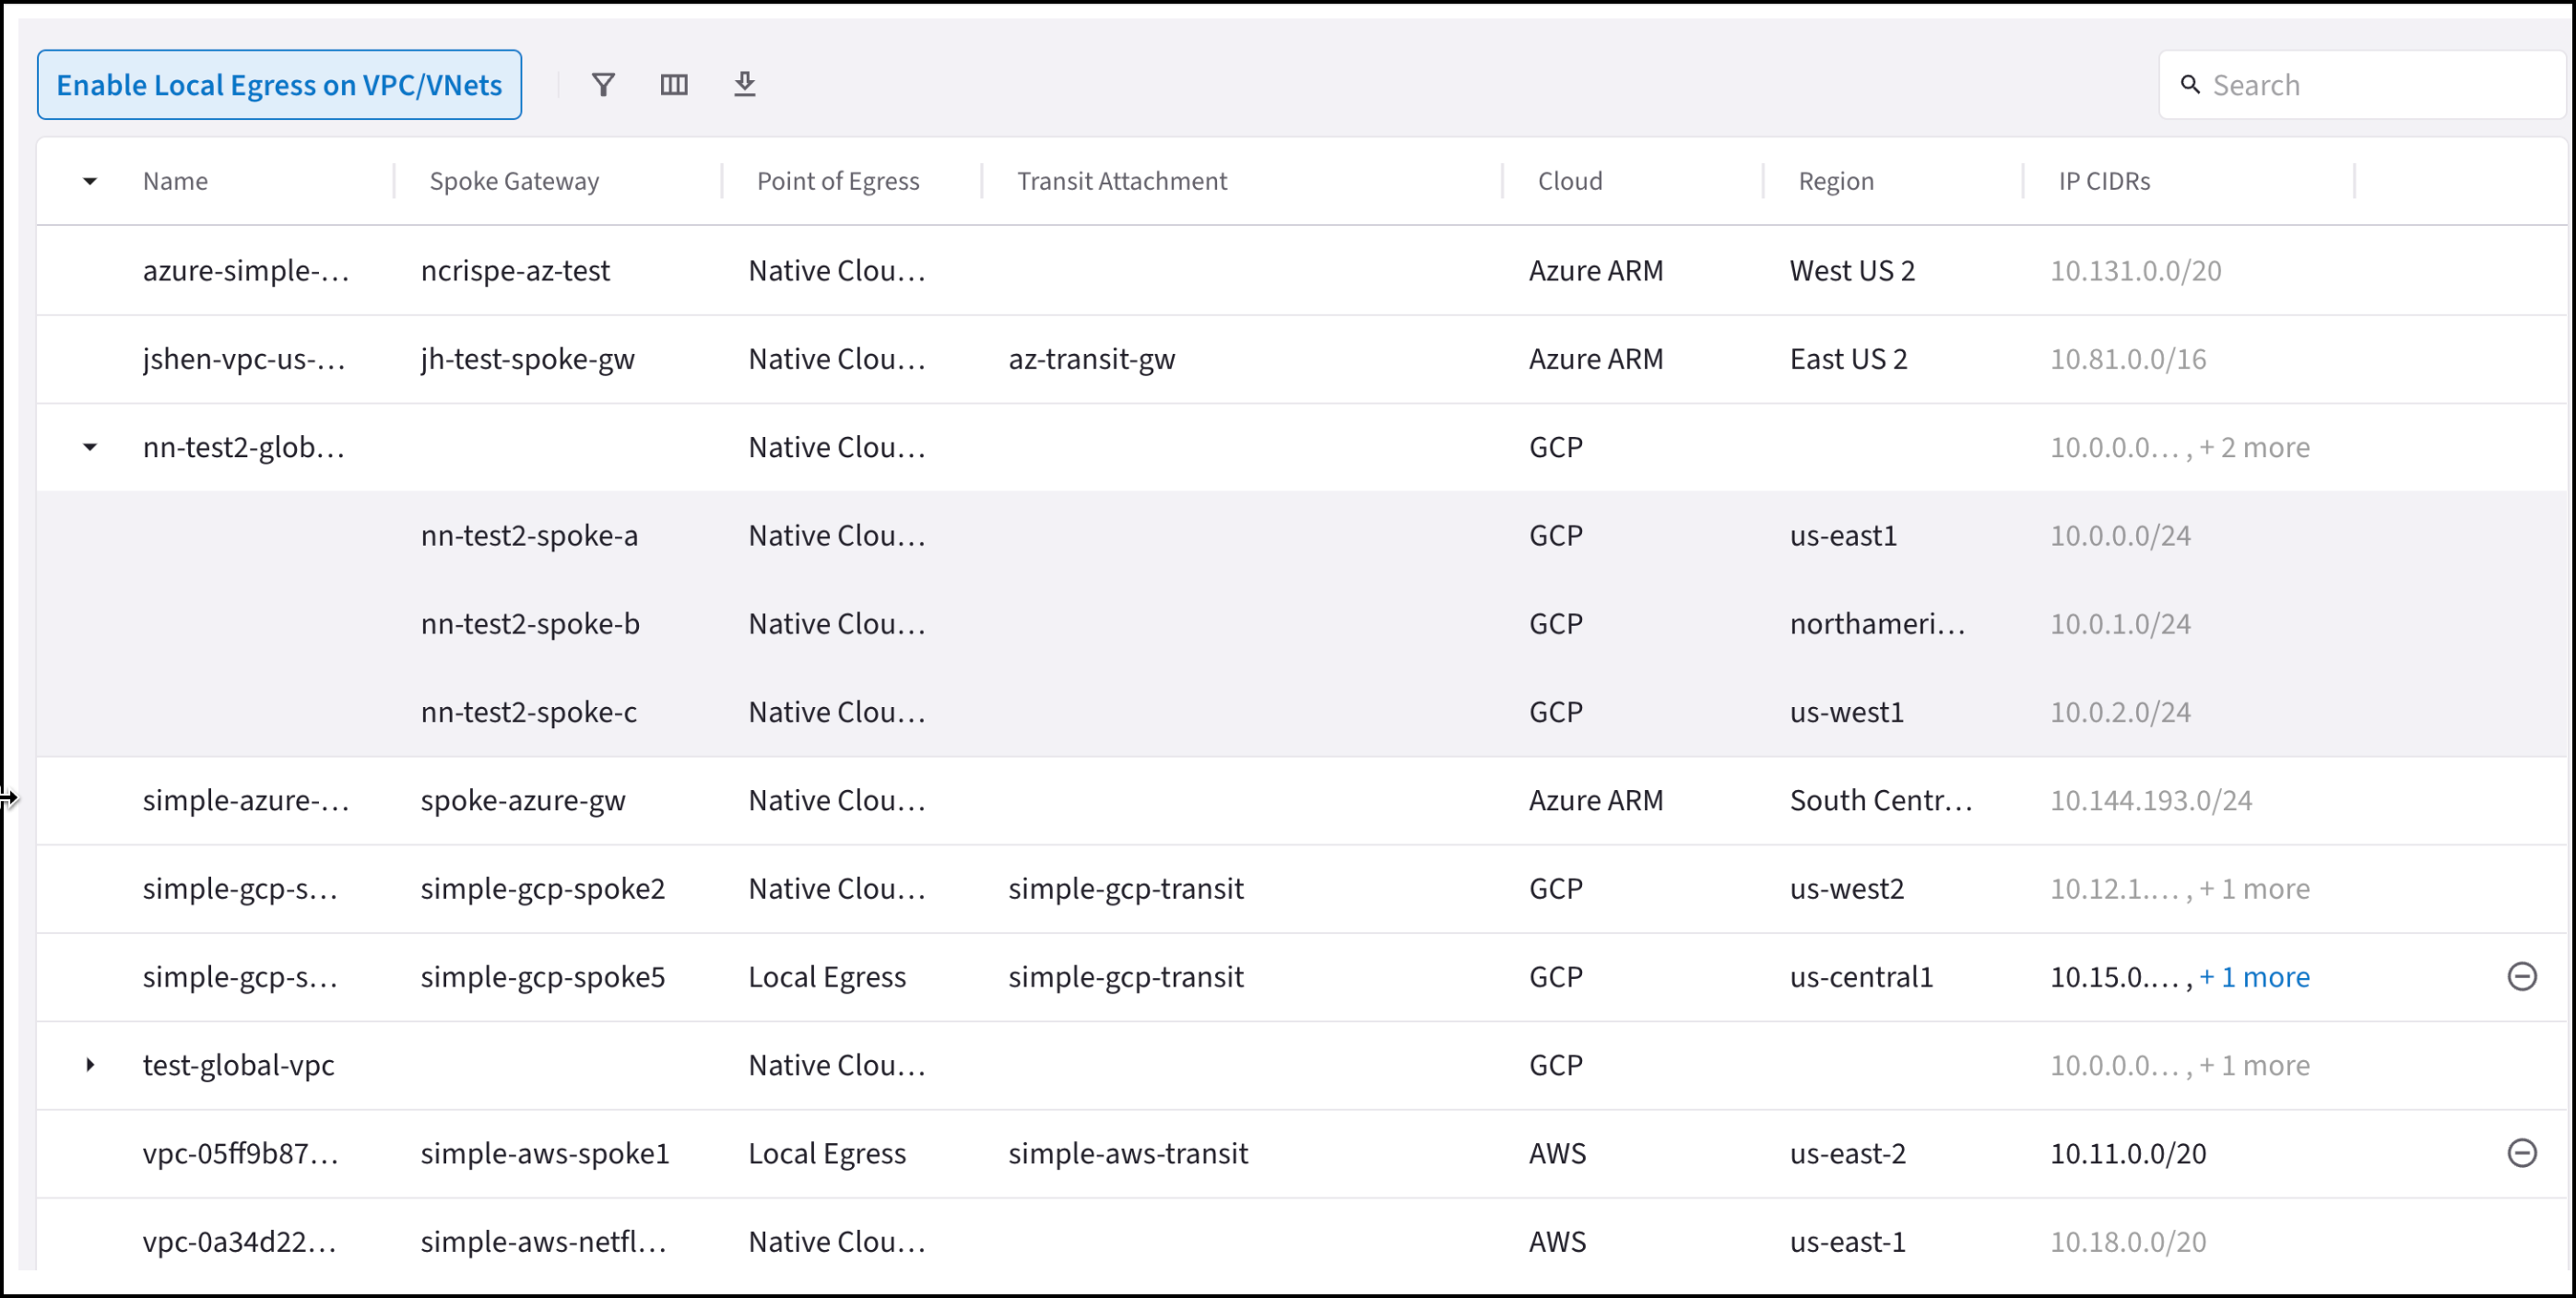Click jh-test-spoke-gw gateway cell
Viewport: 2576px width, 1298px height.
pos(527,359)
